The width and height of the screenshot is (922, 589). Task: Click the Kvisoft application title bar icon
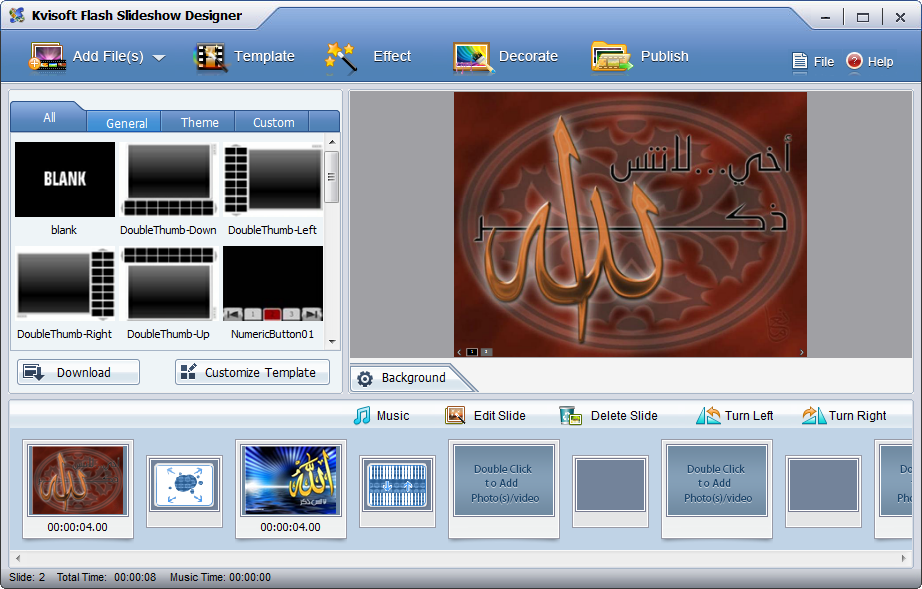tap(17, 15)
